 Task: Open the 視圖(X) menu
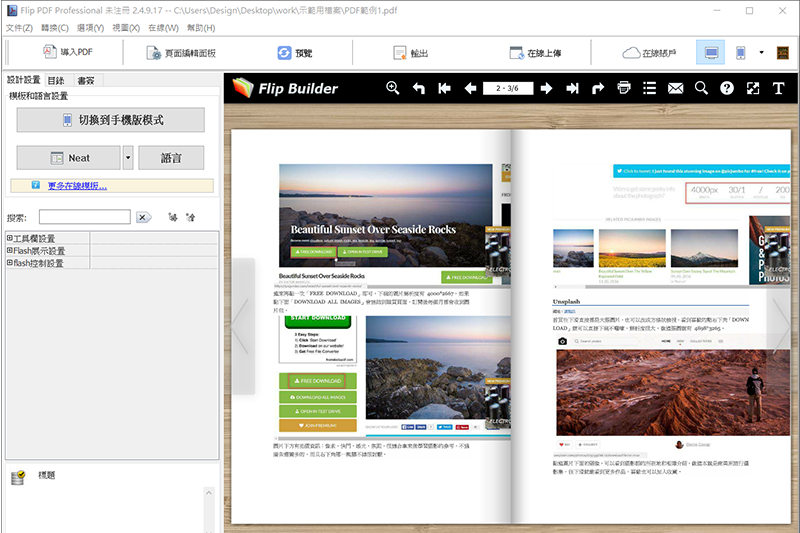pyautogui.click(x=126, y=28)
